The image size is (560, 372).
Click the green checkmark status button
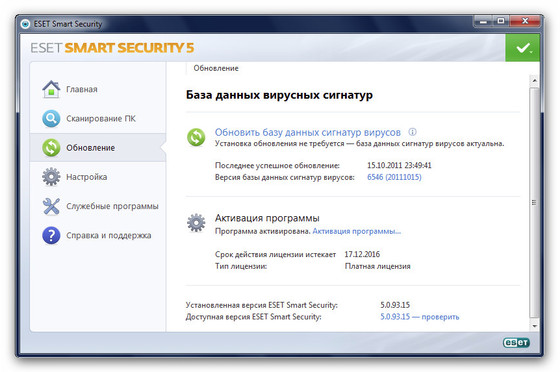pos(522,48)
